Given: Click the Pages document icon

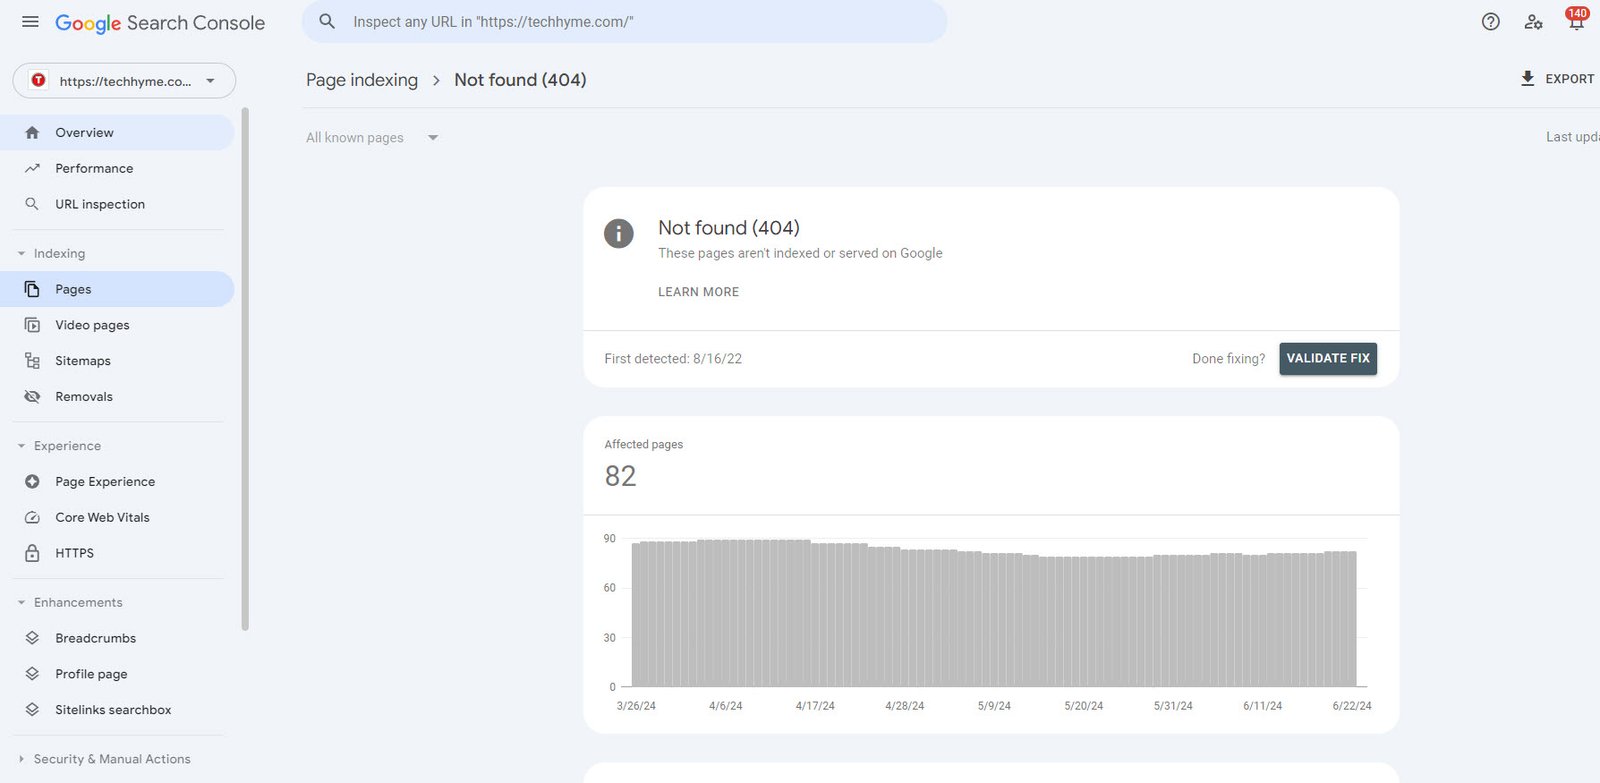Looking at the screenshot, I should coord(32,289).
